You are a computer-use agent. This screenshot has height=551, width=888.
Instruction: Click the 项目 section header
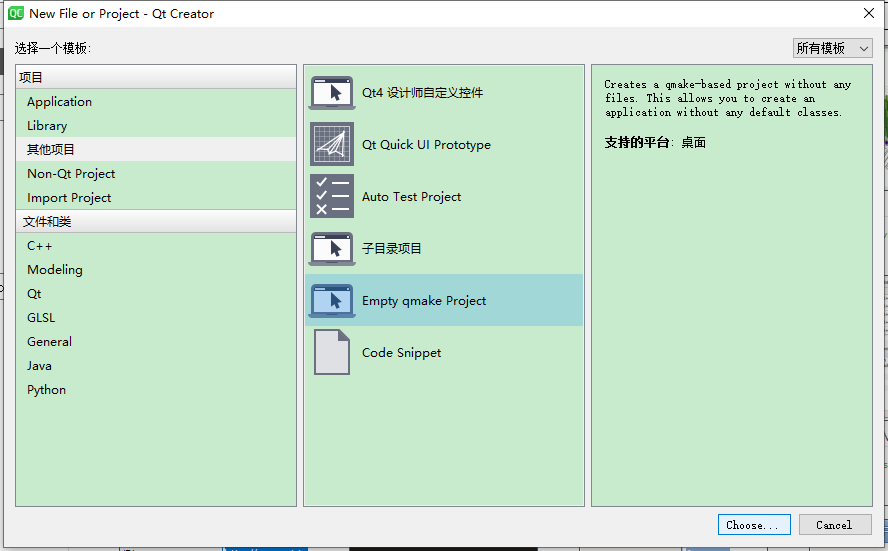[x=156, y=77]
